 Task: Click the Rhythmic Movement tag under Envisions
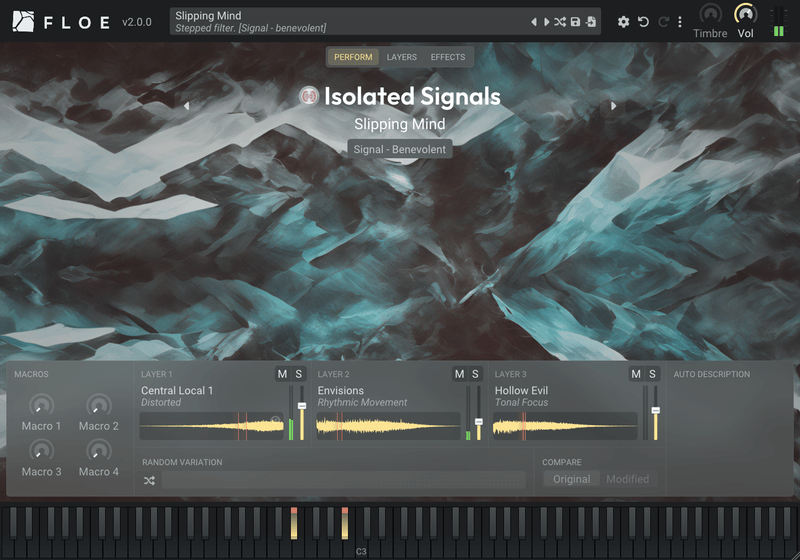(362, 402)
